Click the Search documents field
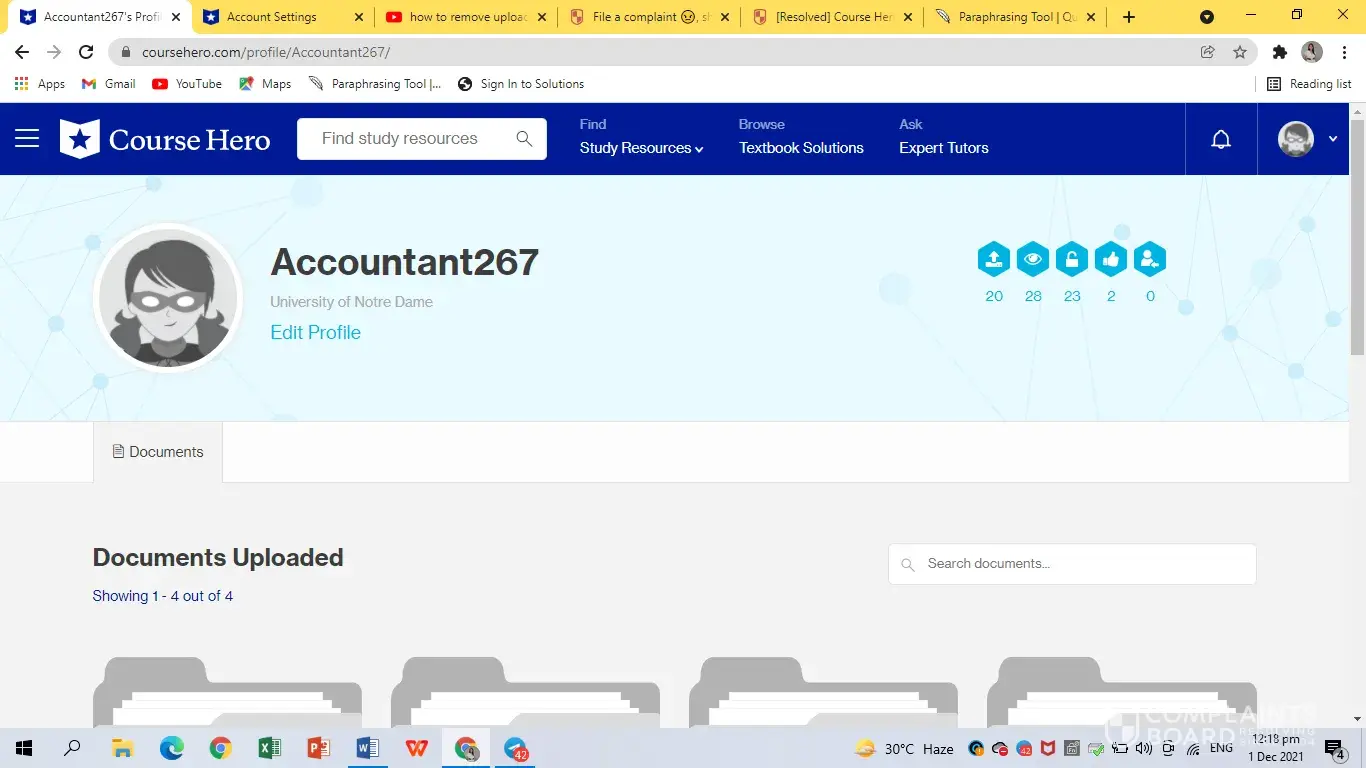1366x768 pixels. [x=1072, y=564]
